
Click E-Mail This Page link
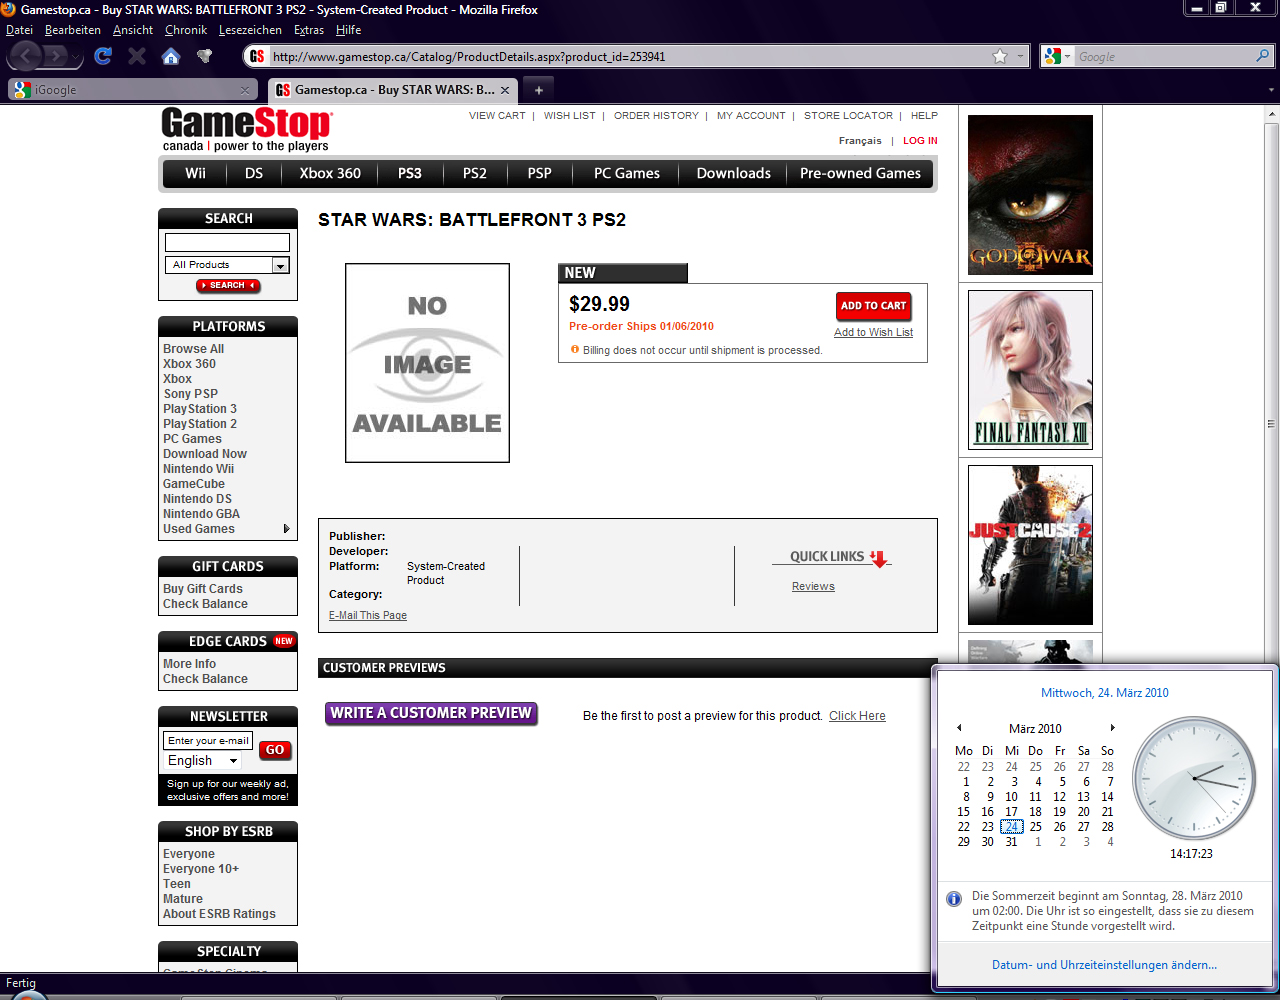pos(368,616)
